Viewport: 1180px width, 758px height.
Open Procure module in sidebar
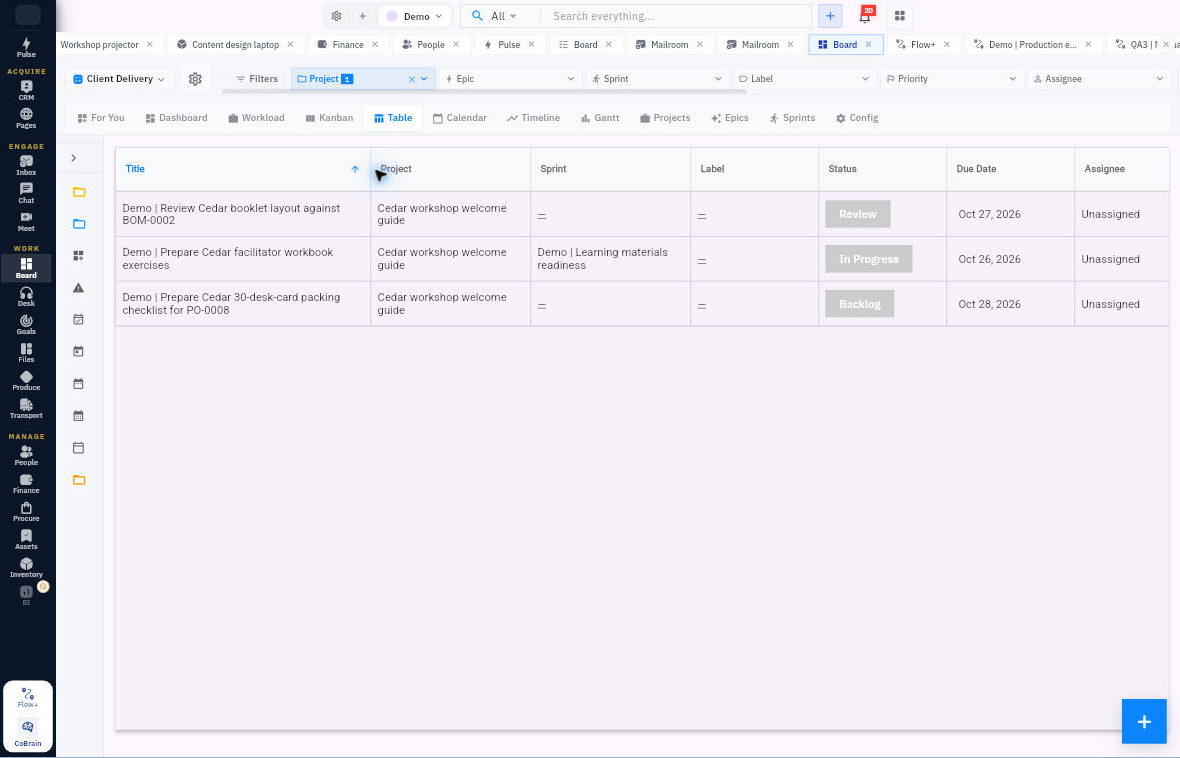(x=26, y=511)
